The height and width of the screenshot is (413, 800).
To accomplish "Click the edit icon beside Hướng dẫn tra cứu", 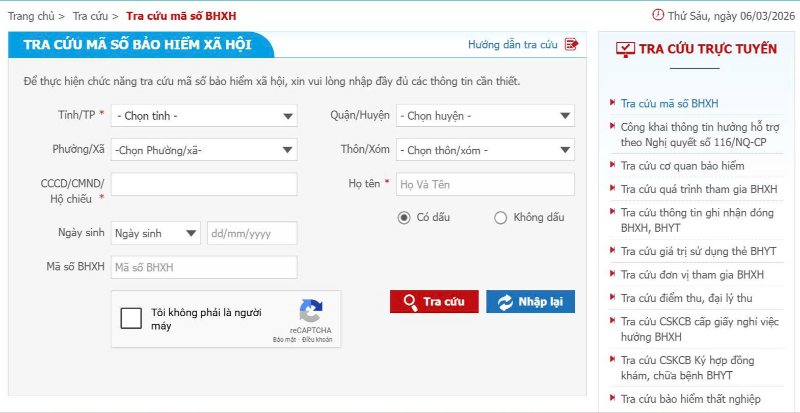I will [x=571, y=44].
